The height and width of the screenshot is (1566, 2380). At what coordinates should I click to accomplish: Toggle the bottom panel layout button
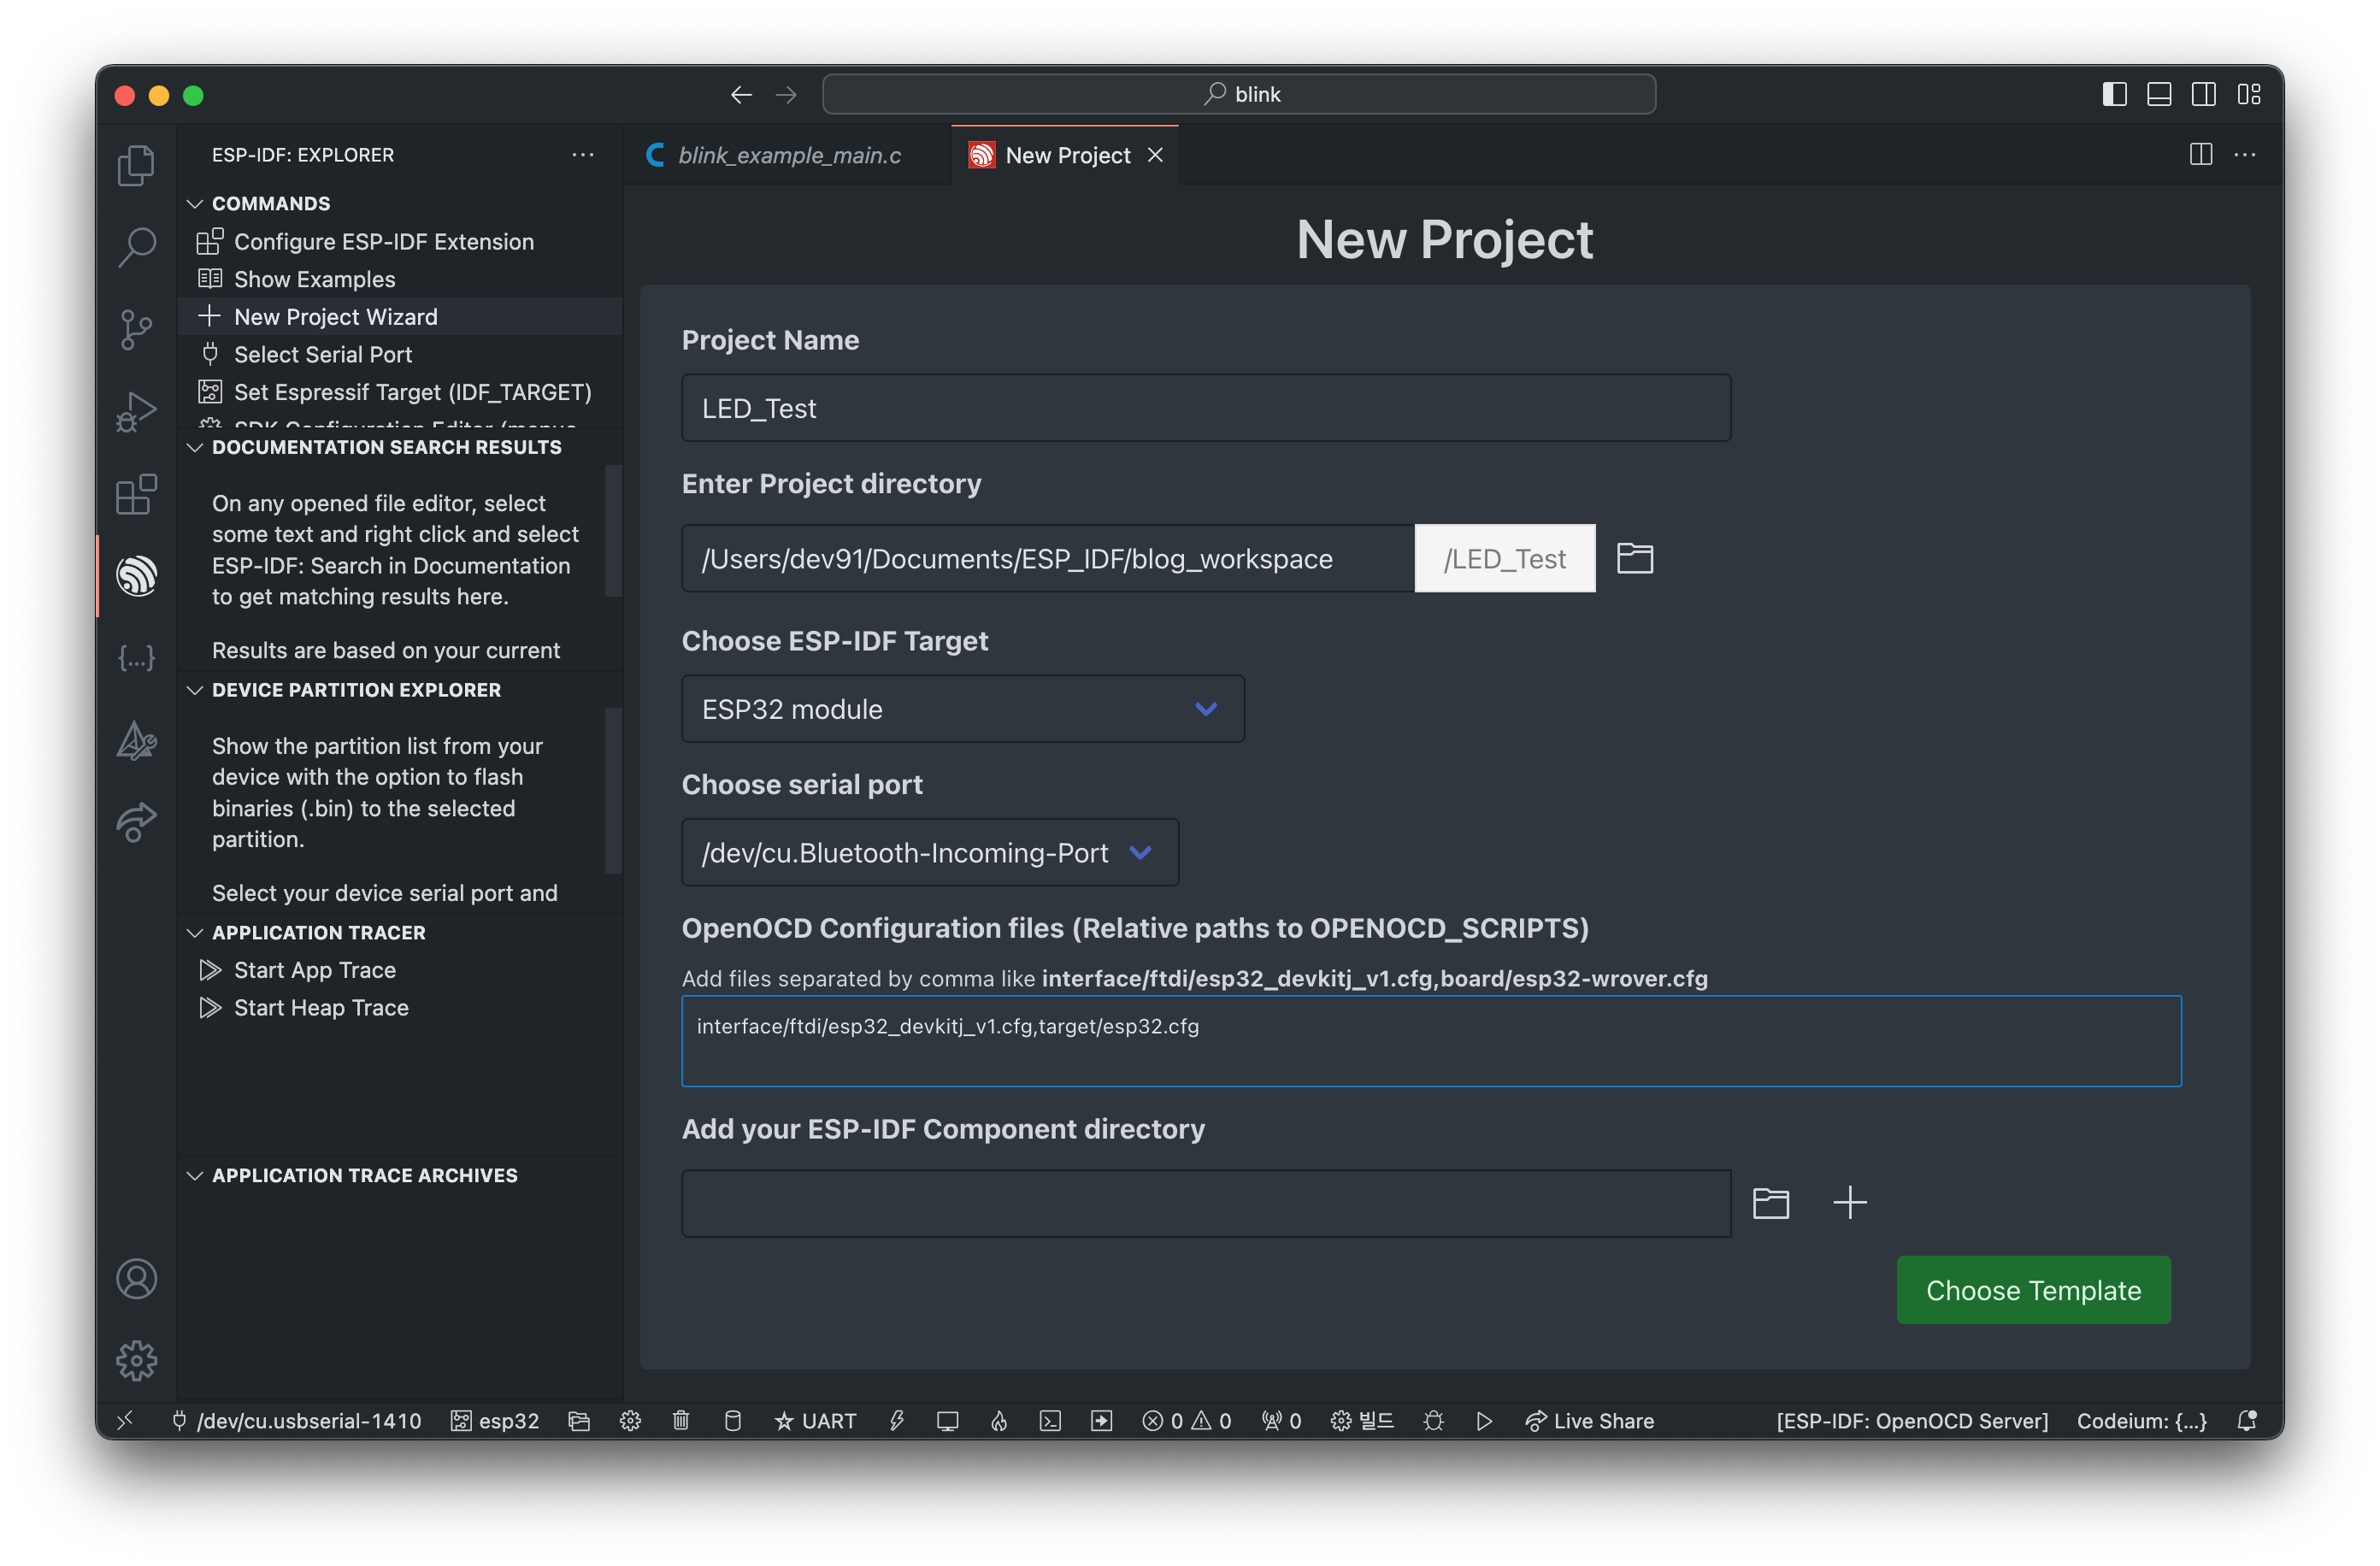coord(2159,94)
